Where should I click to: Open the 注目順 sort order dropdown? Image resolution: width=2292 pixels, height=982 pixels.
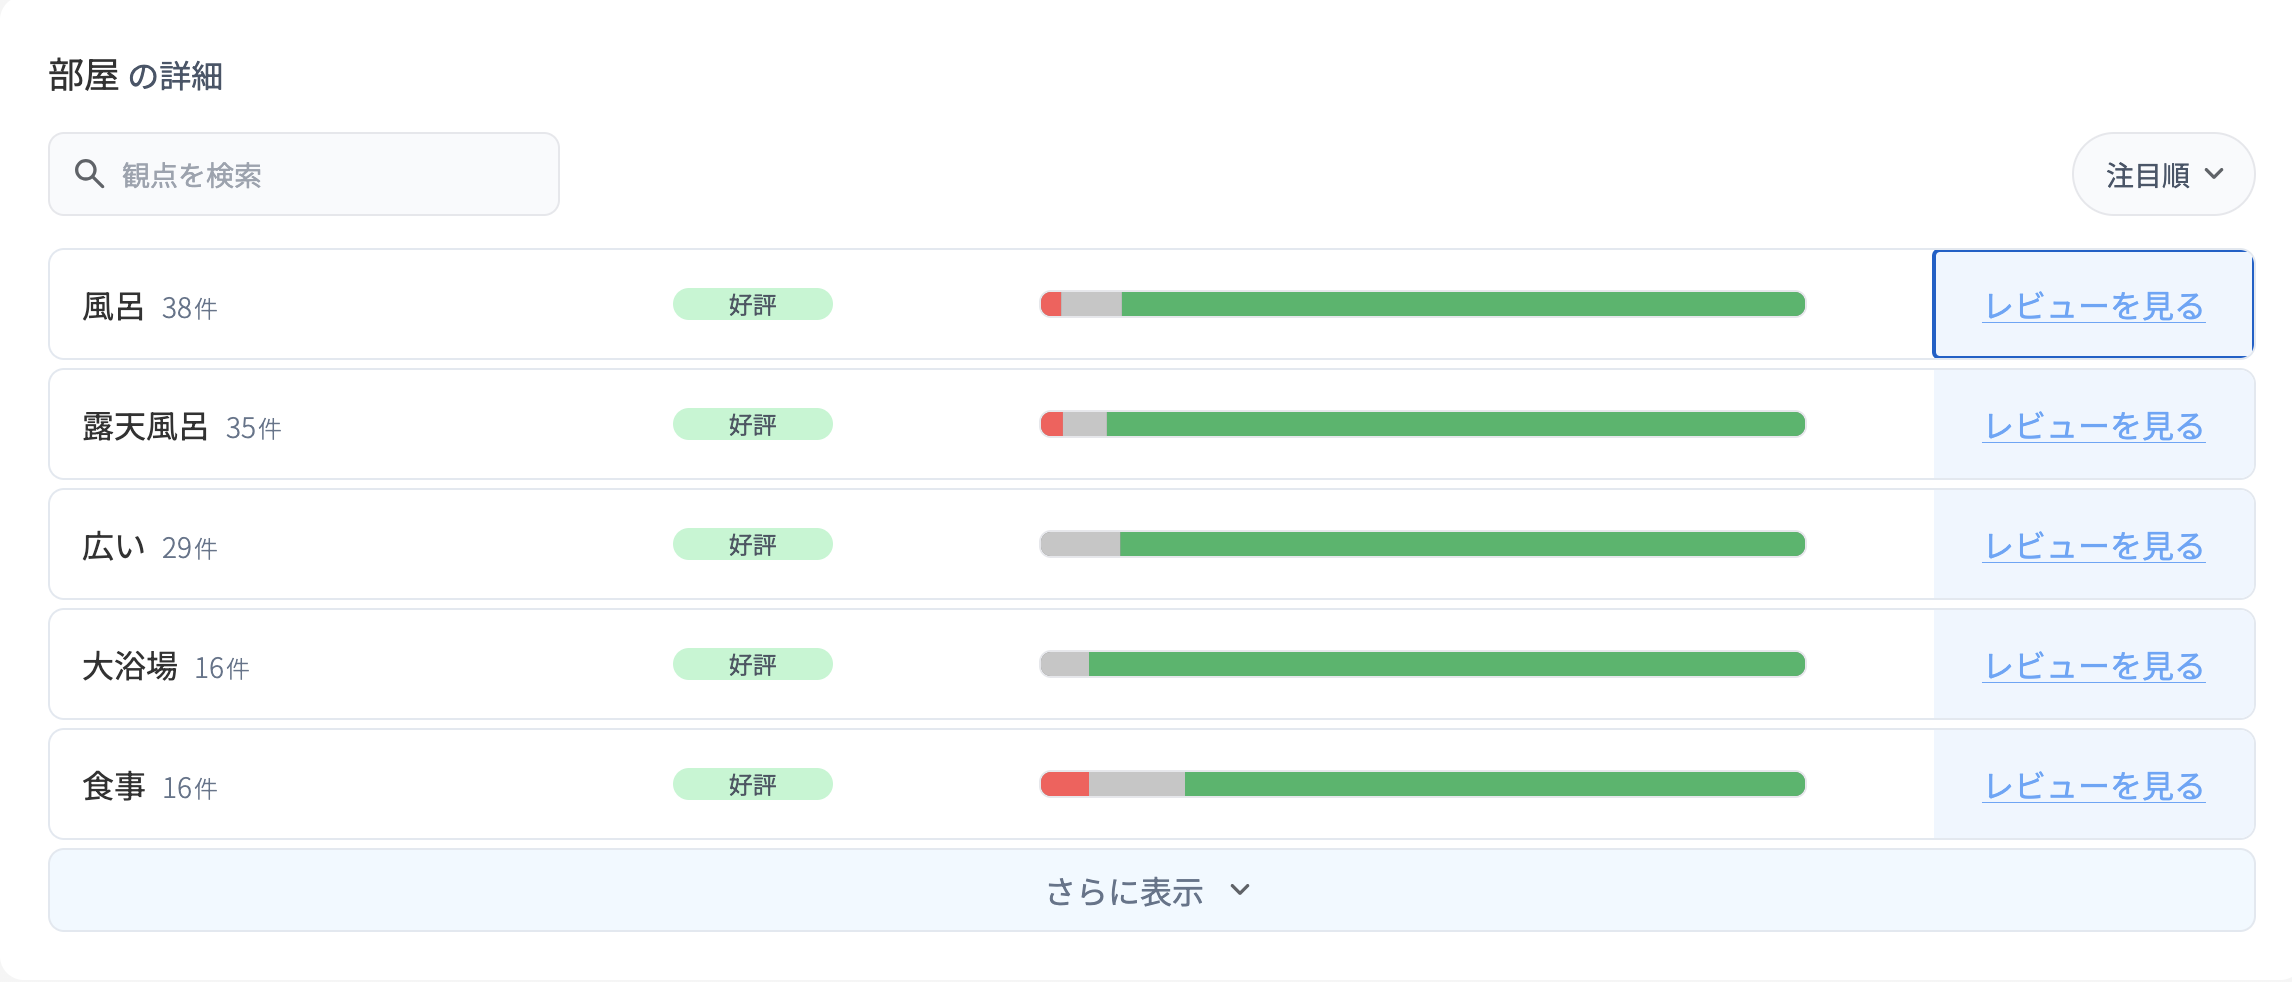[x=2163, y=174]
